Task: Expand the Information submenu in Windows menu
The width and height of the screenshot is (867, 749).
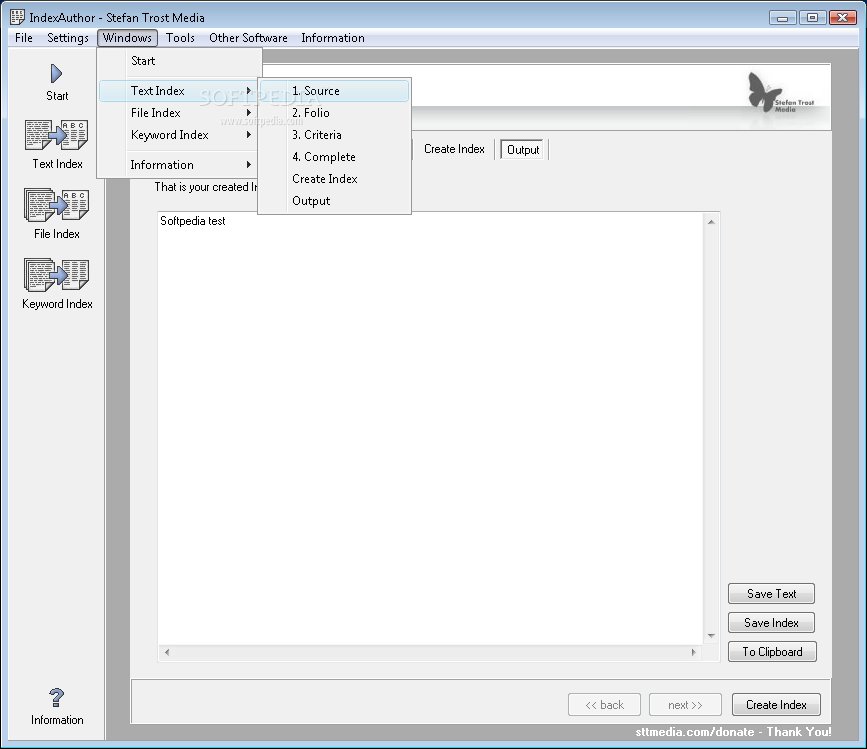Action: (x=180, y=165)
